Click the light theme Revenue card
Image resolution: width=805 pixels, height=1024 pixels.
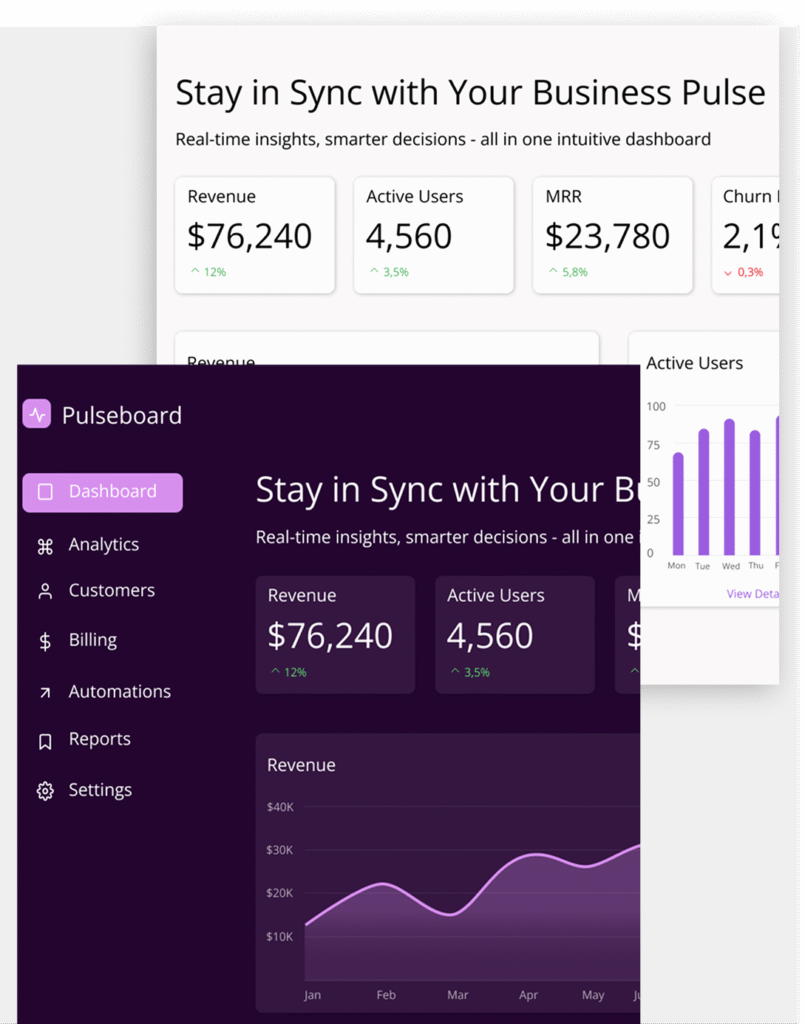coord(255,236)
